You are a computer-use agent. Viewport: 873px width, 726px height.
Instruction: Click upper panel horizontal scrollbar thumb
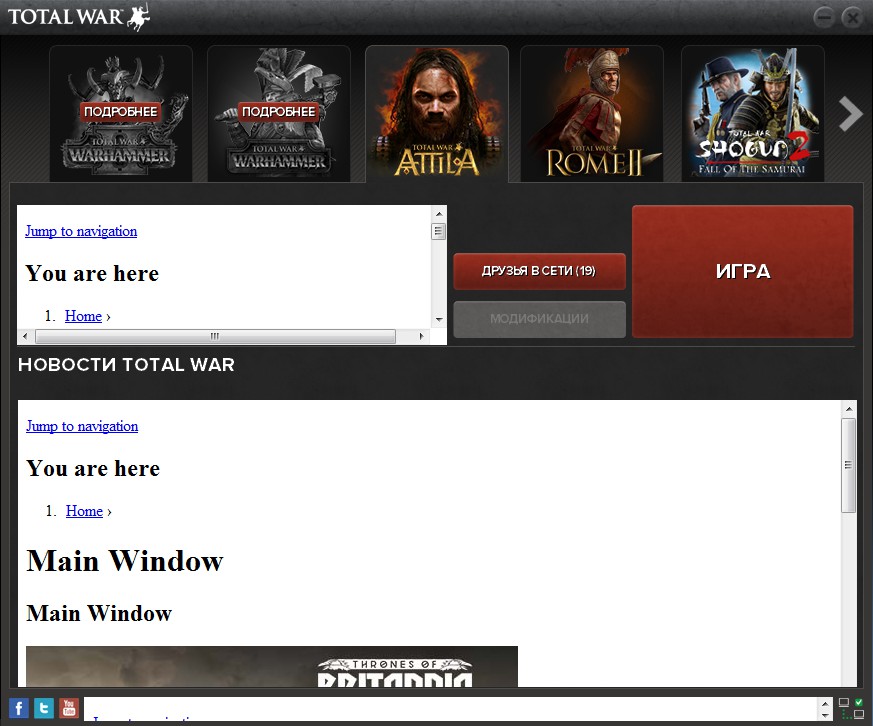tap(215, 336)
